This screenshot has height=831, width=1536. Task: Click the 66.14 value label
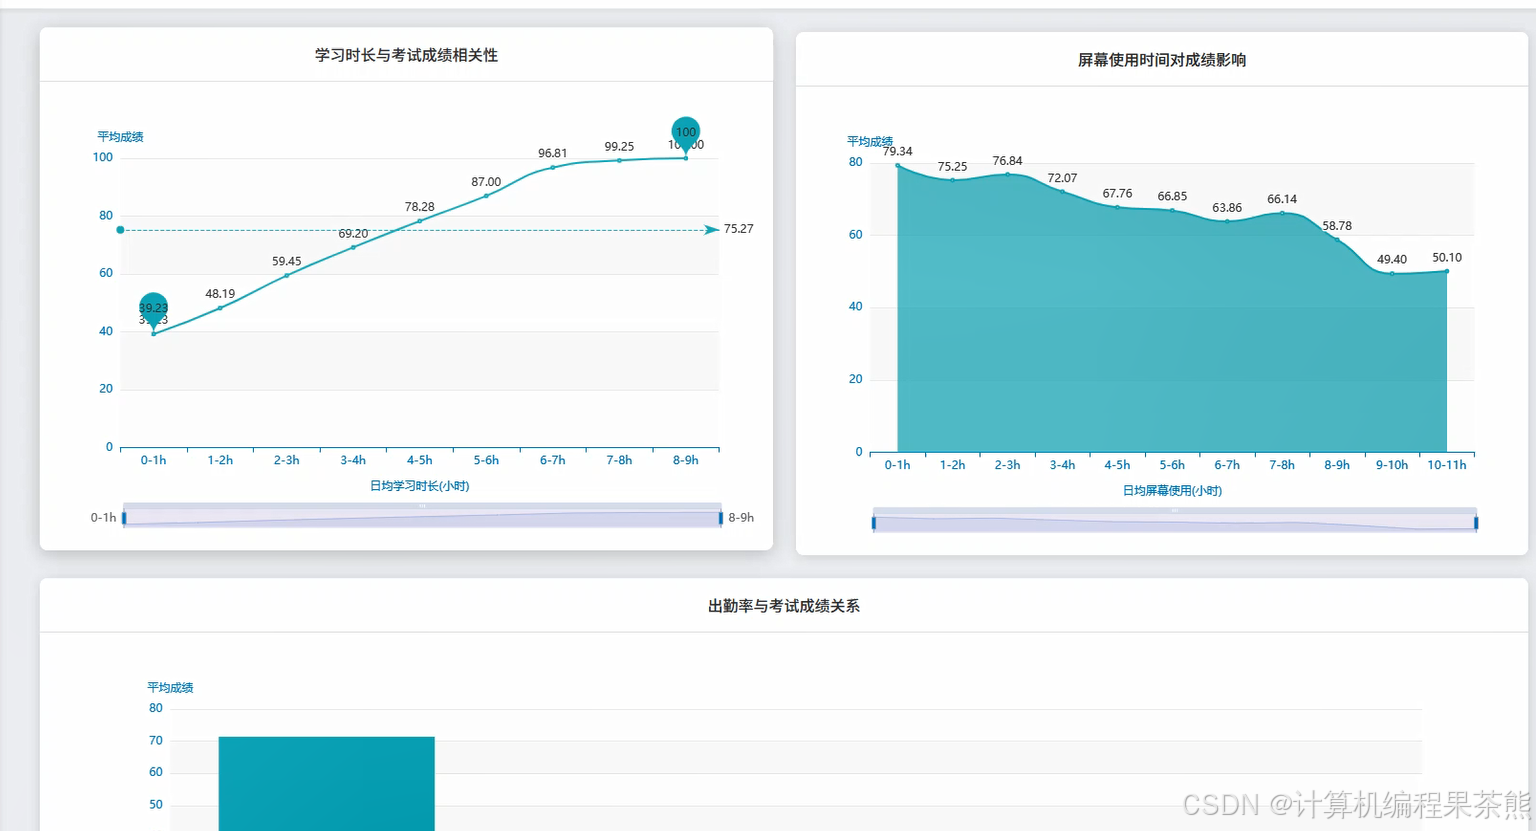click(x=1282, y=200)
